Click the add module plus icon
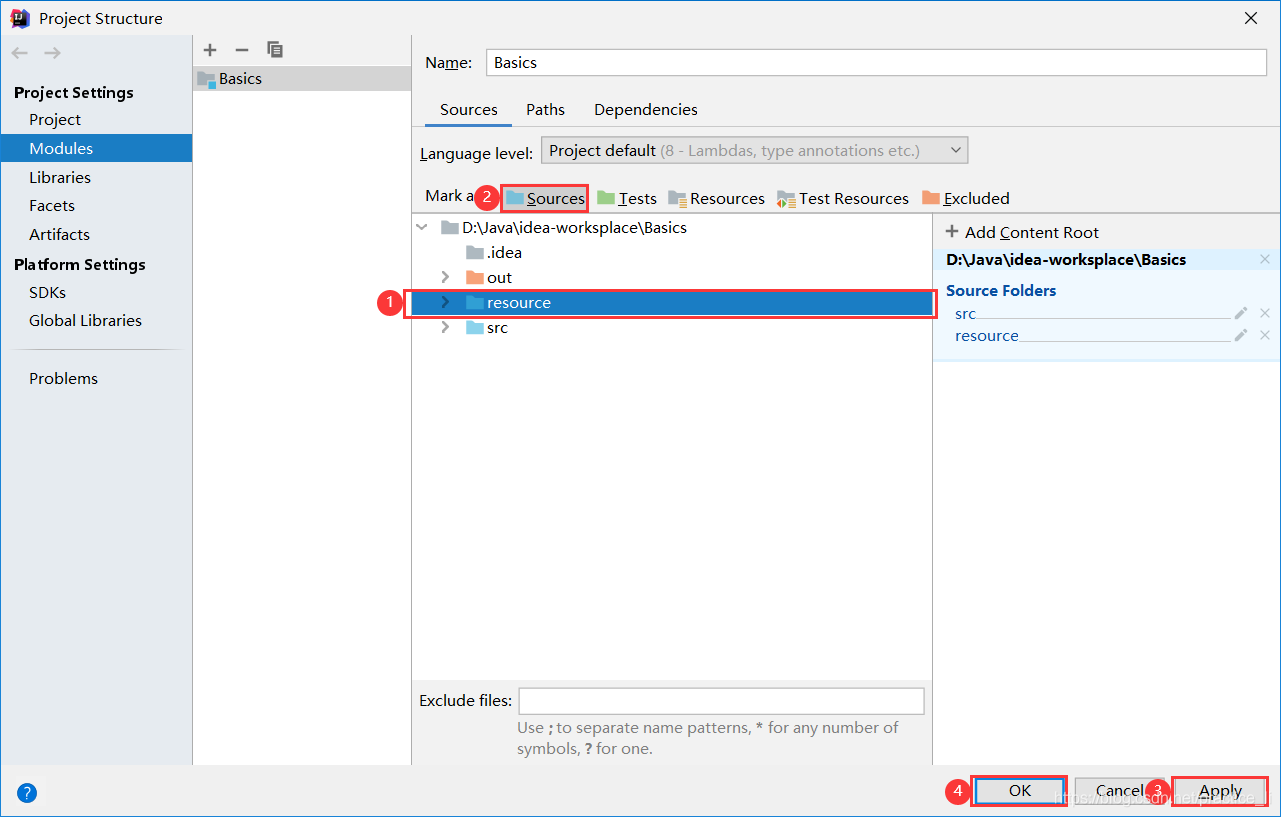Image resolution: width=1281 pixels, height=817 pixels. point(210,50)
